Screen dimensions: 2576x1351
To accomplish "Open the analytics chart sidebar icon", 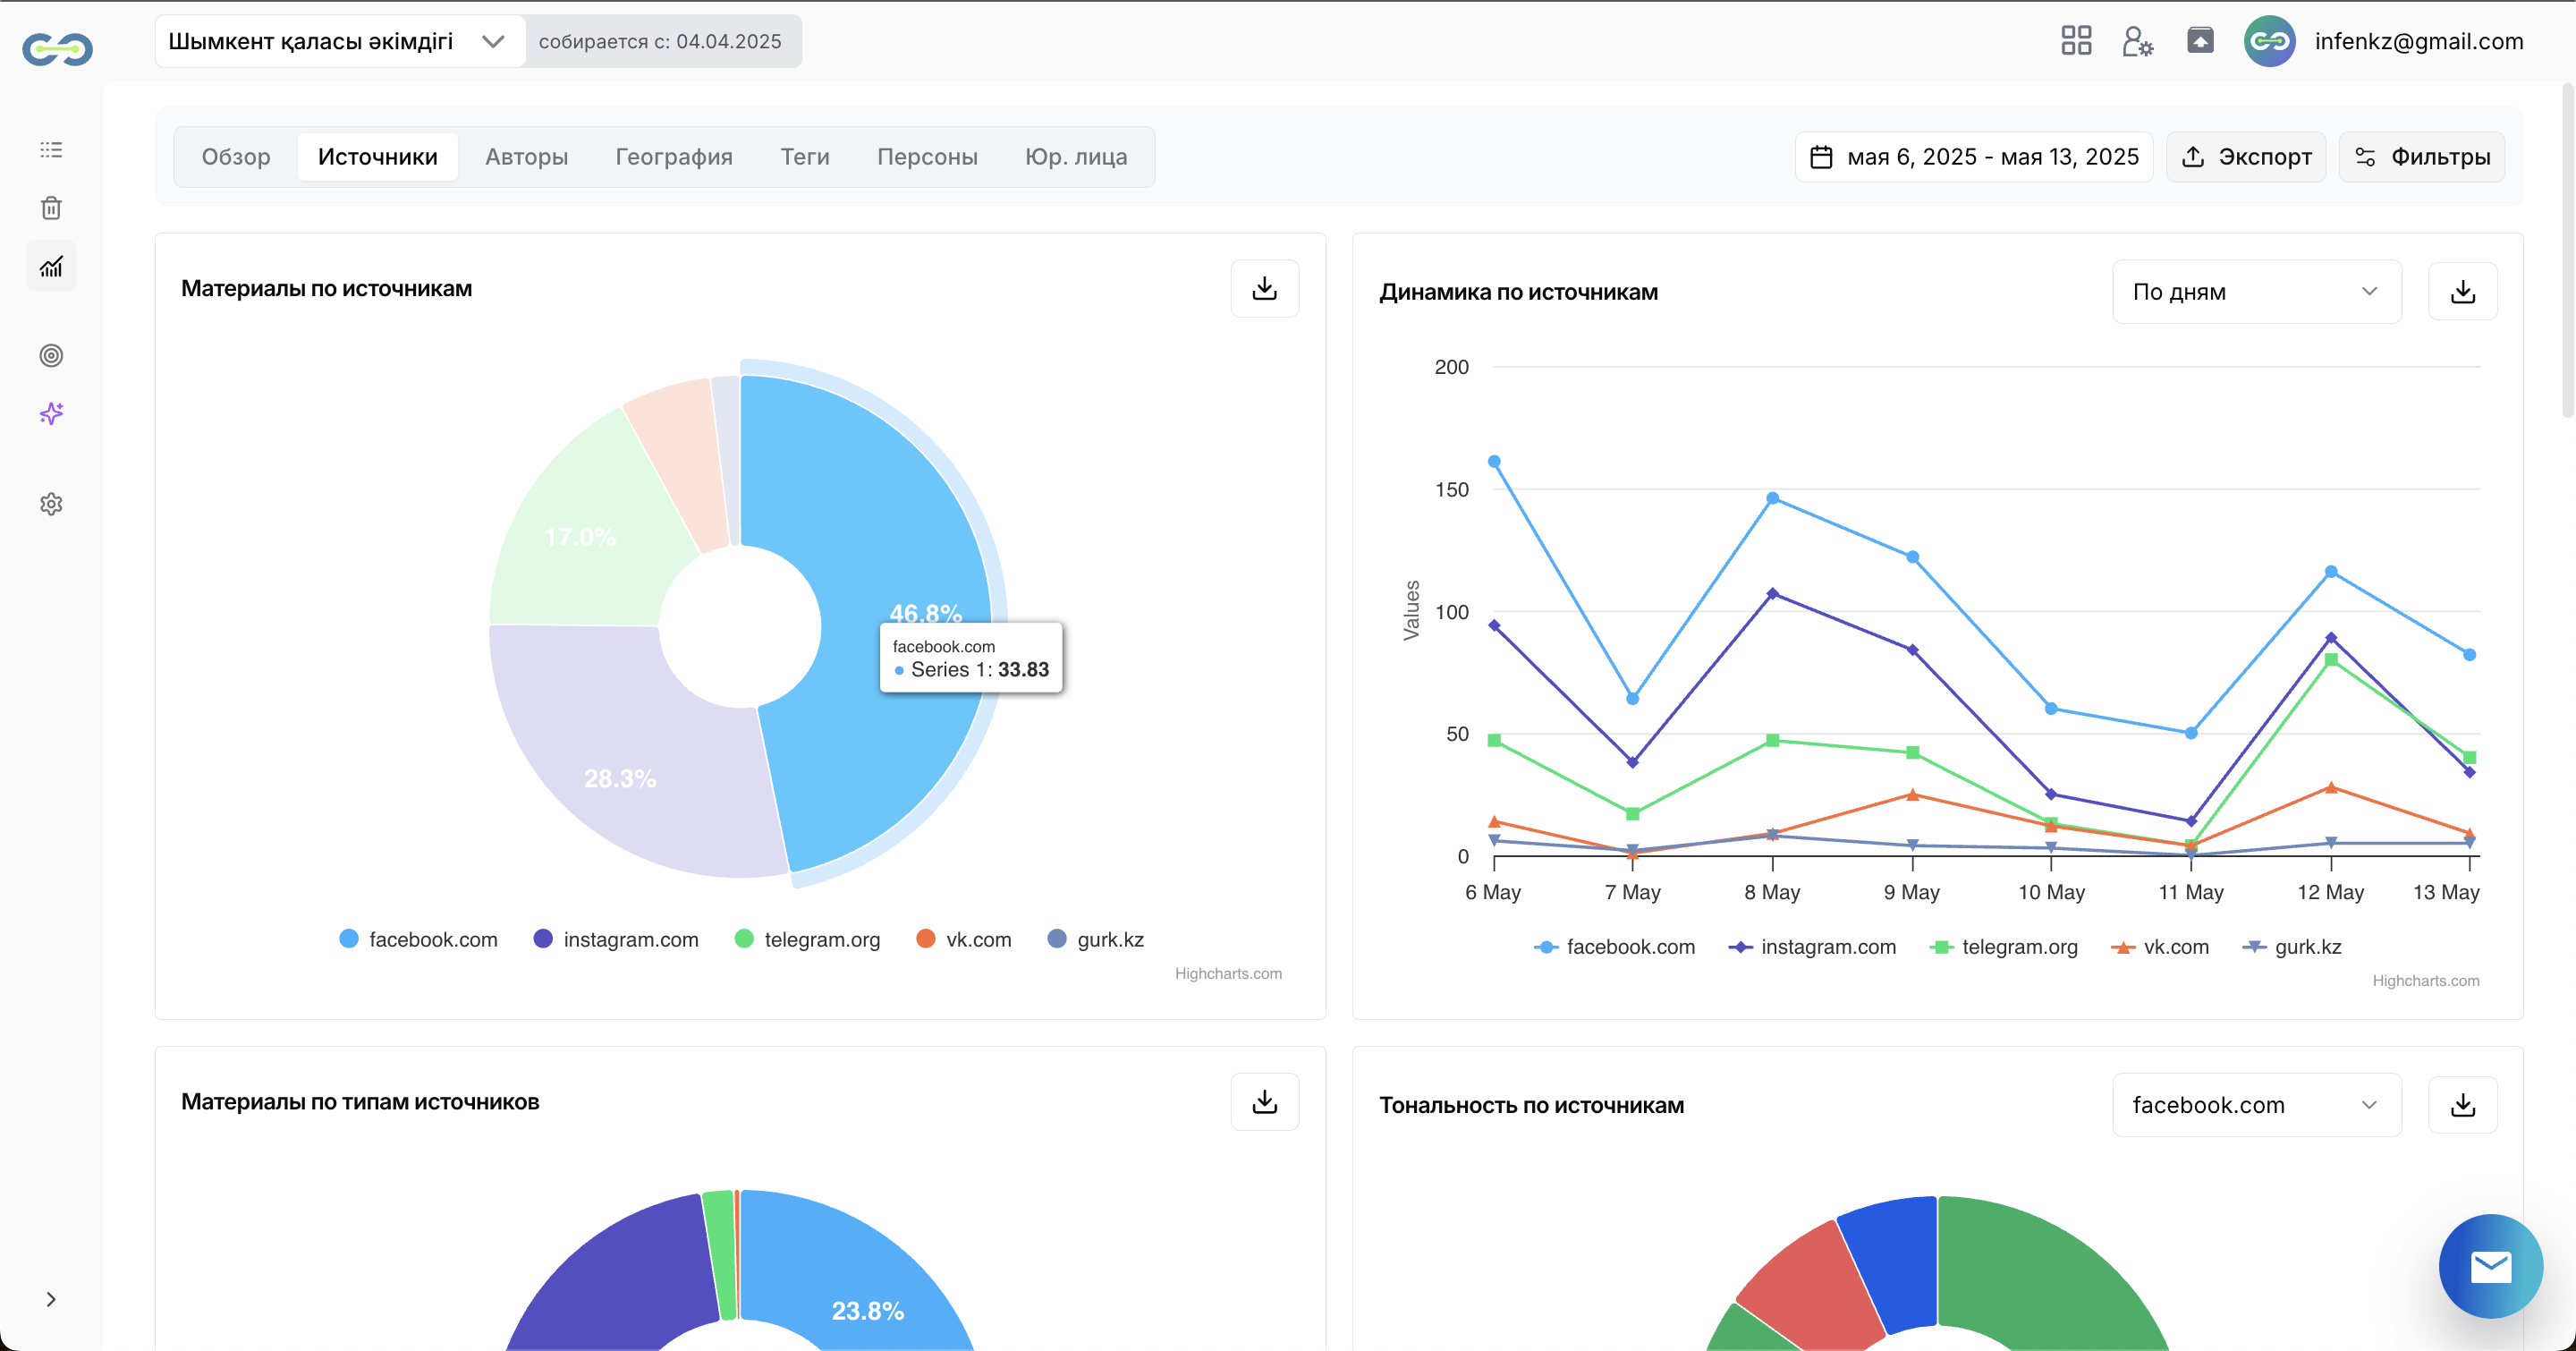I will point(51,266).
